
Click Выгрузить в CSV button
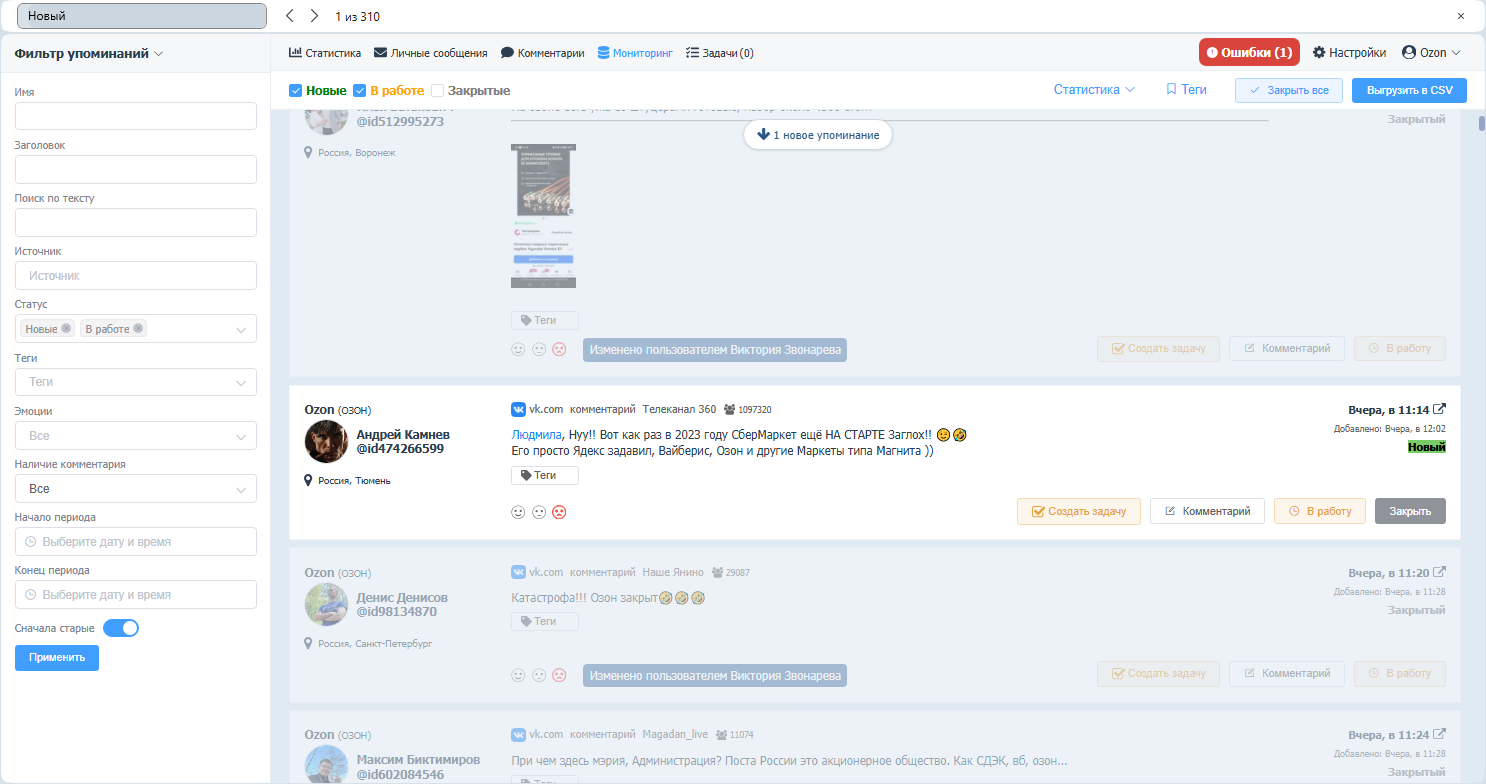click(1409, 90)
